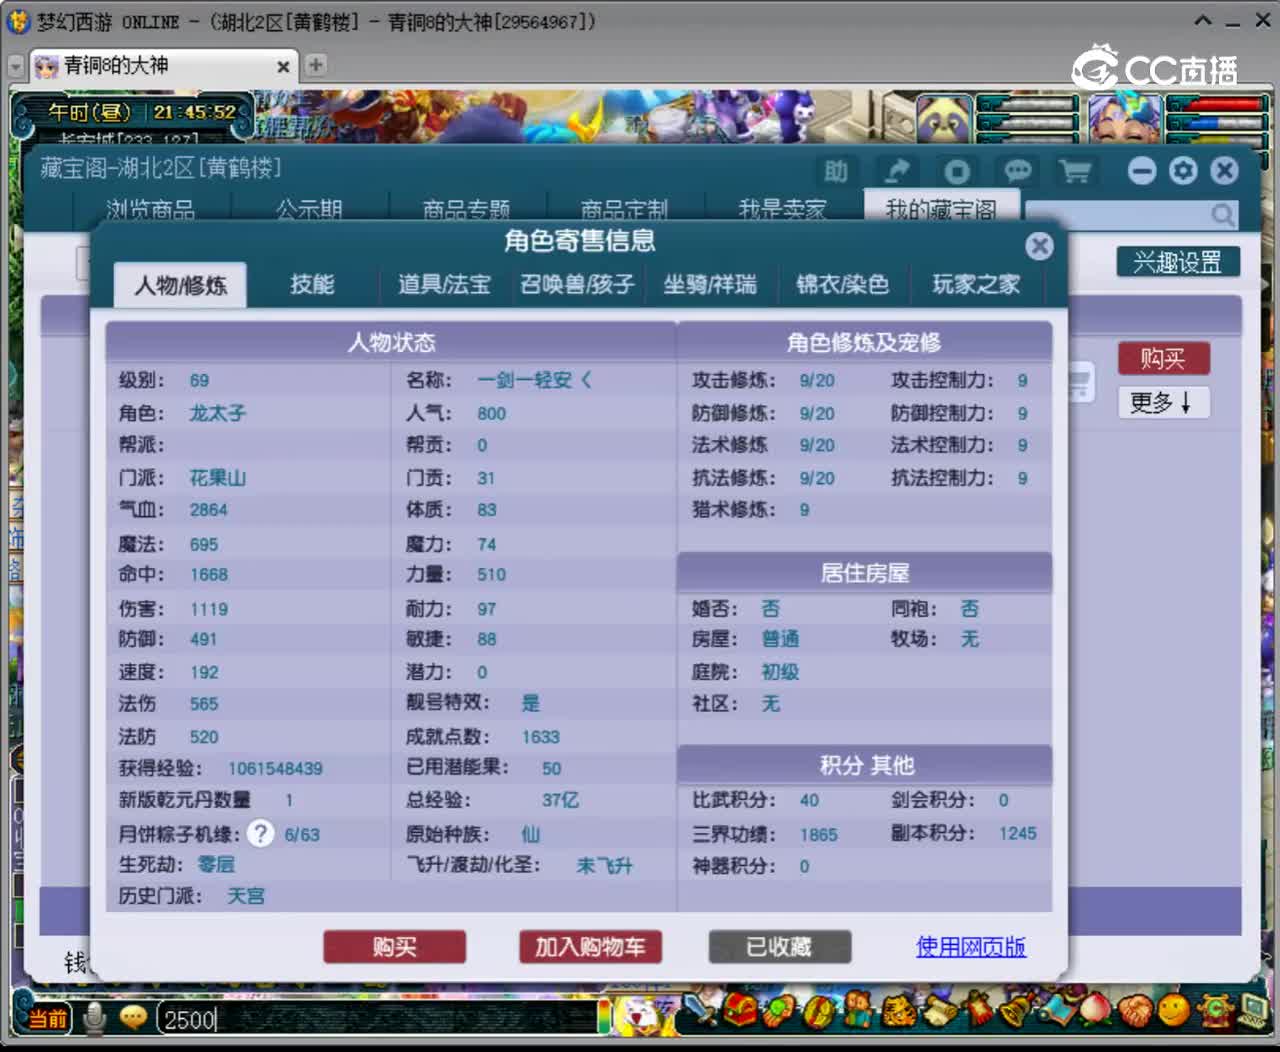
Task: Open the 公示期 tab
Action: [309, 208]
